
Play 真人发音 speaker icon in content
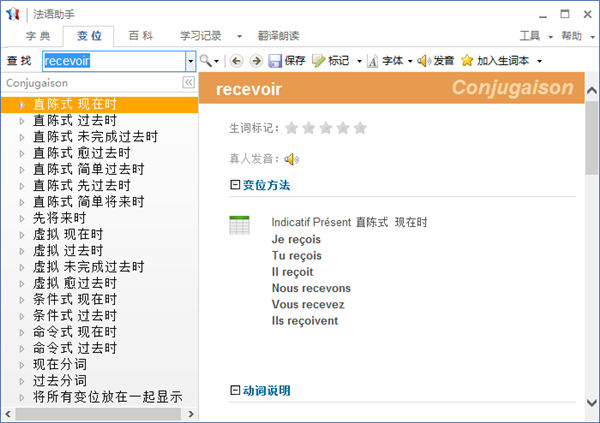pos(291,158)
